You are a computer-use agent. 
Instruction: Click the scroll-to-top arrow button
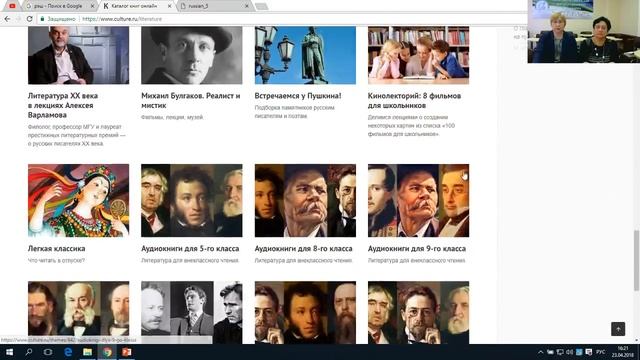click(618, 329)
